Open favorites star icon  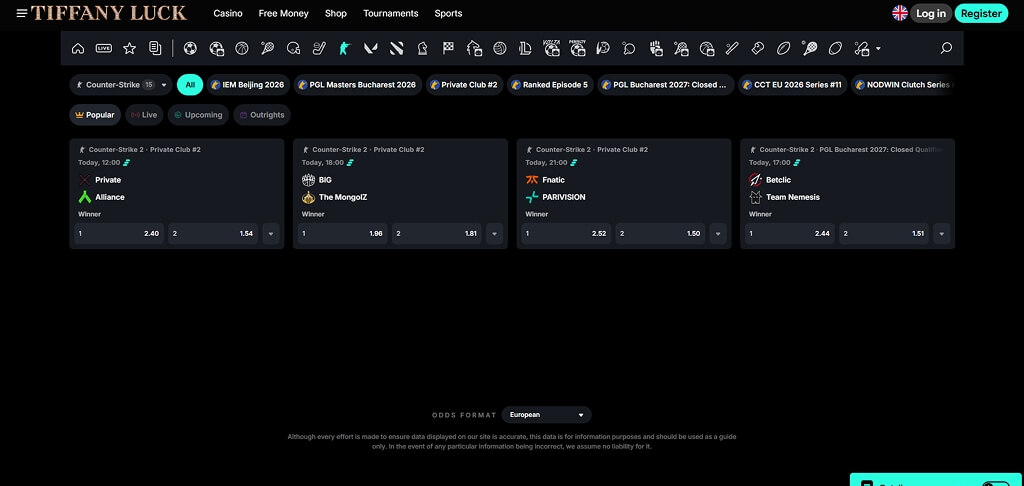click(129, 48)
